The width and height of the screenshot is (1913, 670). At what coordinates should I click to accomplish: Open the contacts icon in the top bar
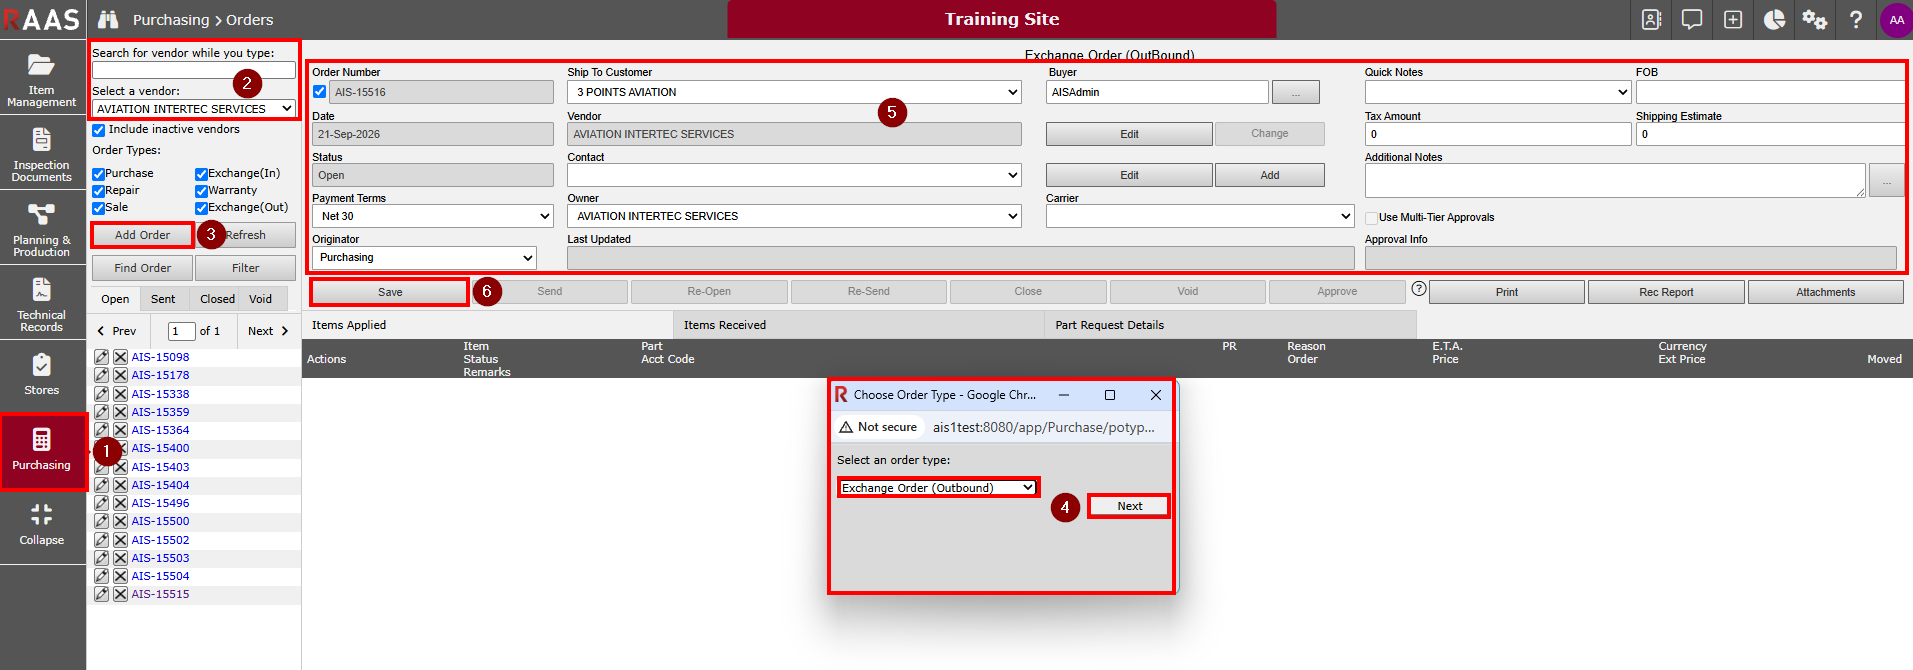(1652, 20)
